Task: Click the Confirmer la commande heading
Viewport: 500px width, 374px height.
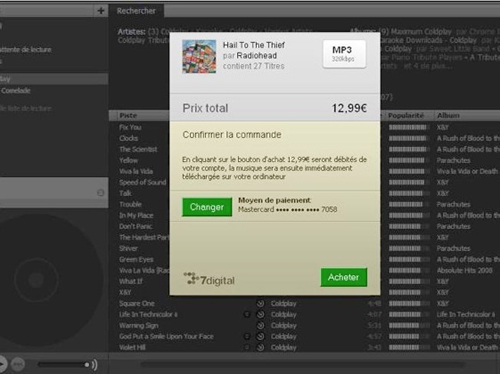Action: (x=232, y=135)
